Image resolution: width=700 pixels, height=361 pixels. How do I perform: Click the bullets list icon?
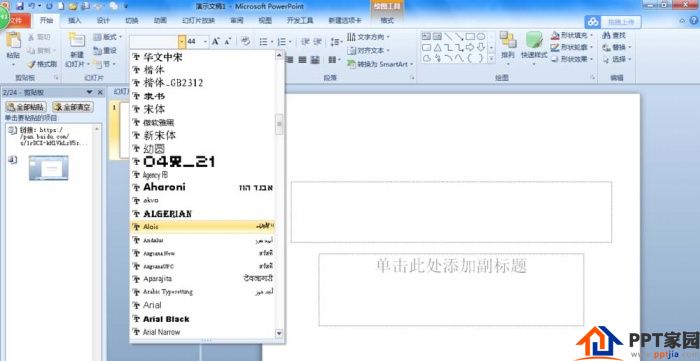pyautogui.click(x=263, y=41)
